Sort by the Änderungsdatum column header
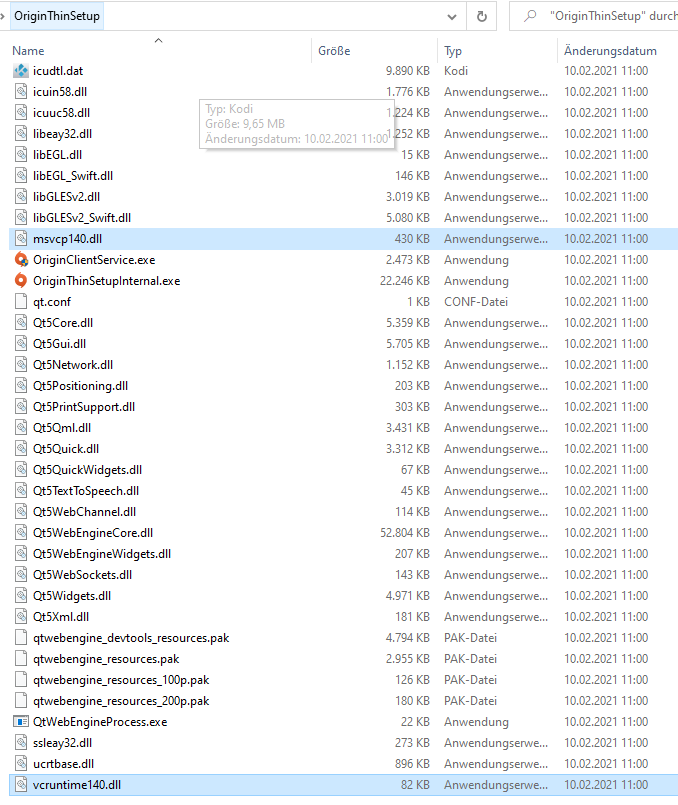The width and height of the screenshot is (678, 805). (610, 51)
